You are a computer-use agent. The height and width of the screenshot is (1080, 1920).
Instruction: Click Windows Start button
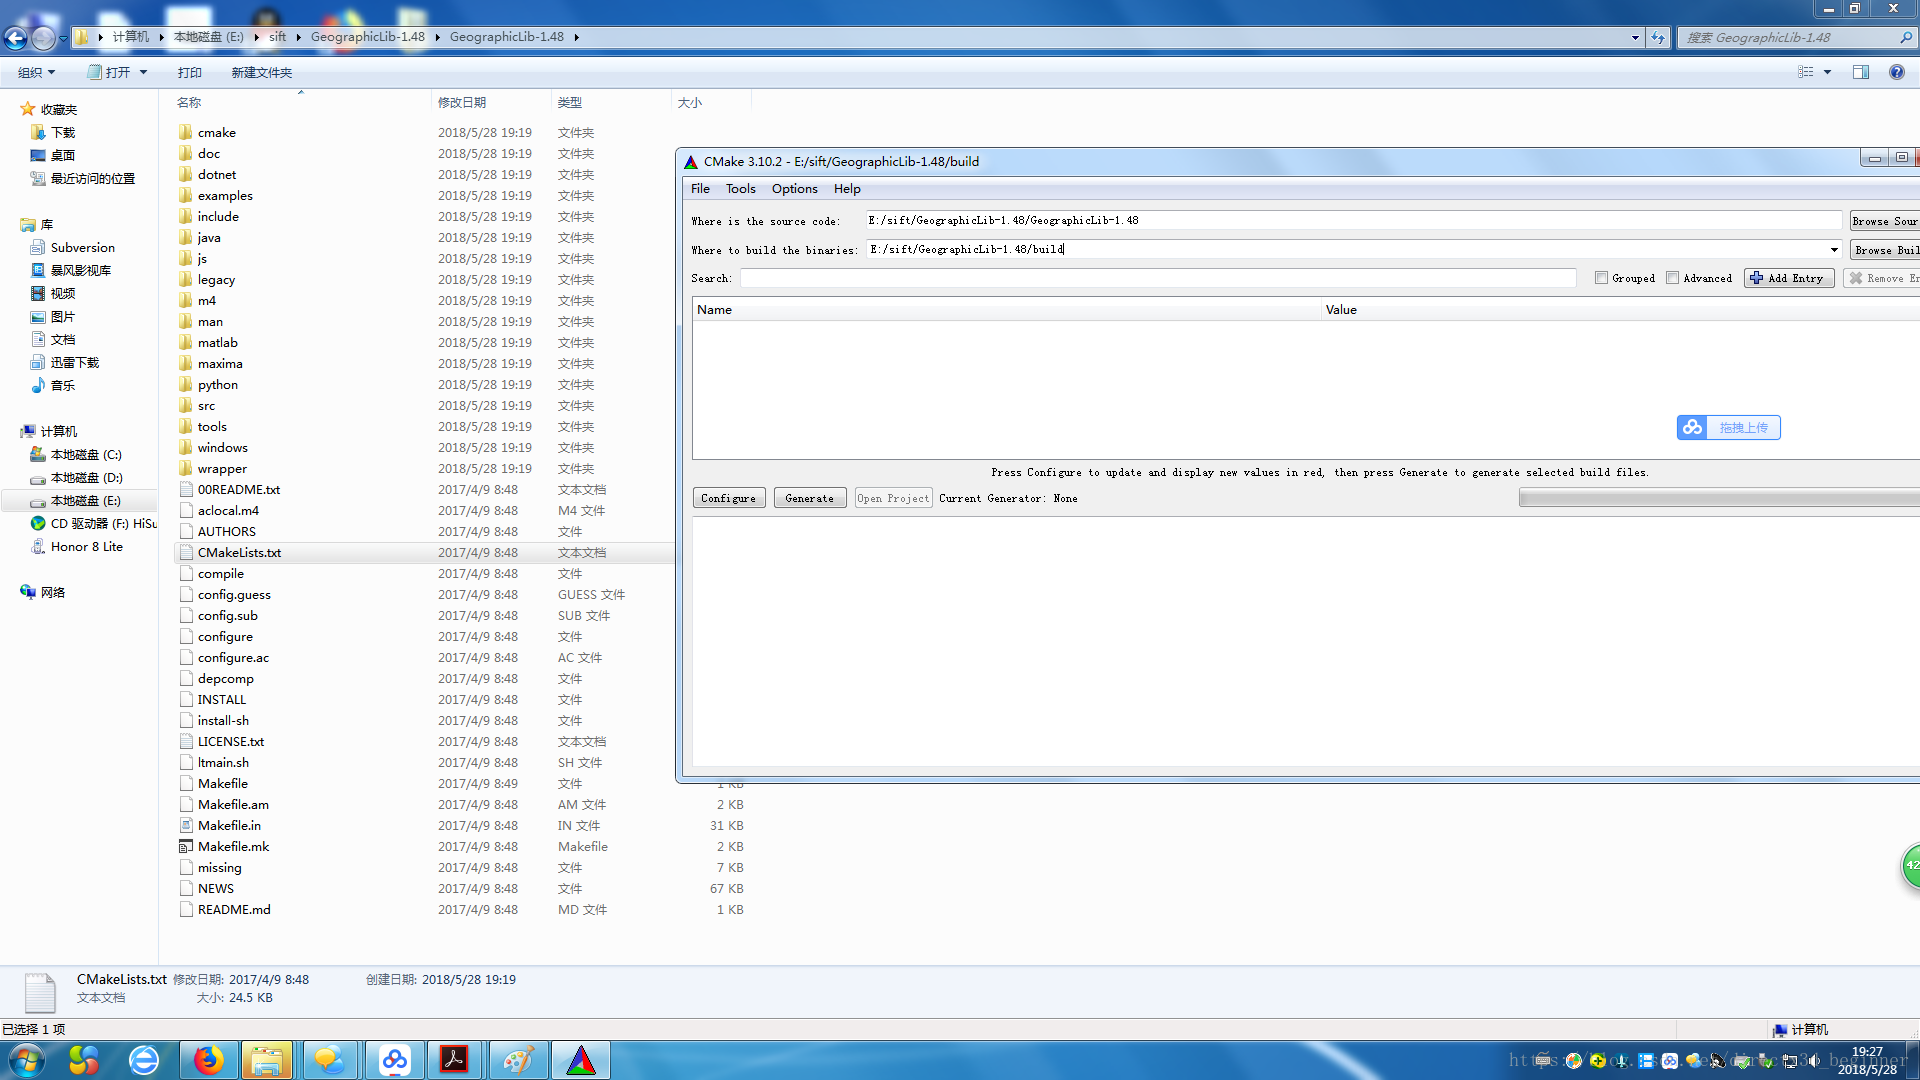tap(27, 1060)
